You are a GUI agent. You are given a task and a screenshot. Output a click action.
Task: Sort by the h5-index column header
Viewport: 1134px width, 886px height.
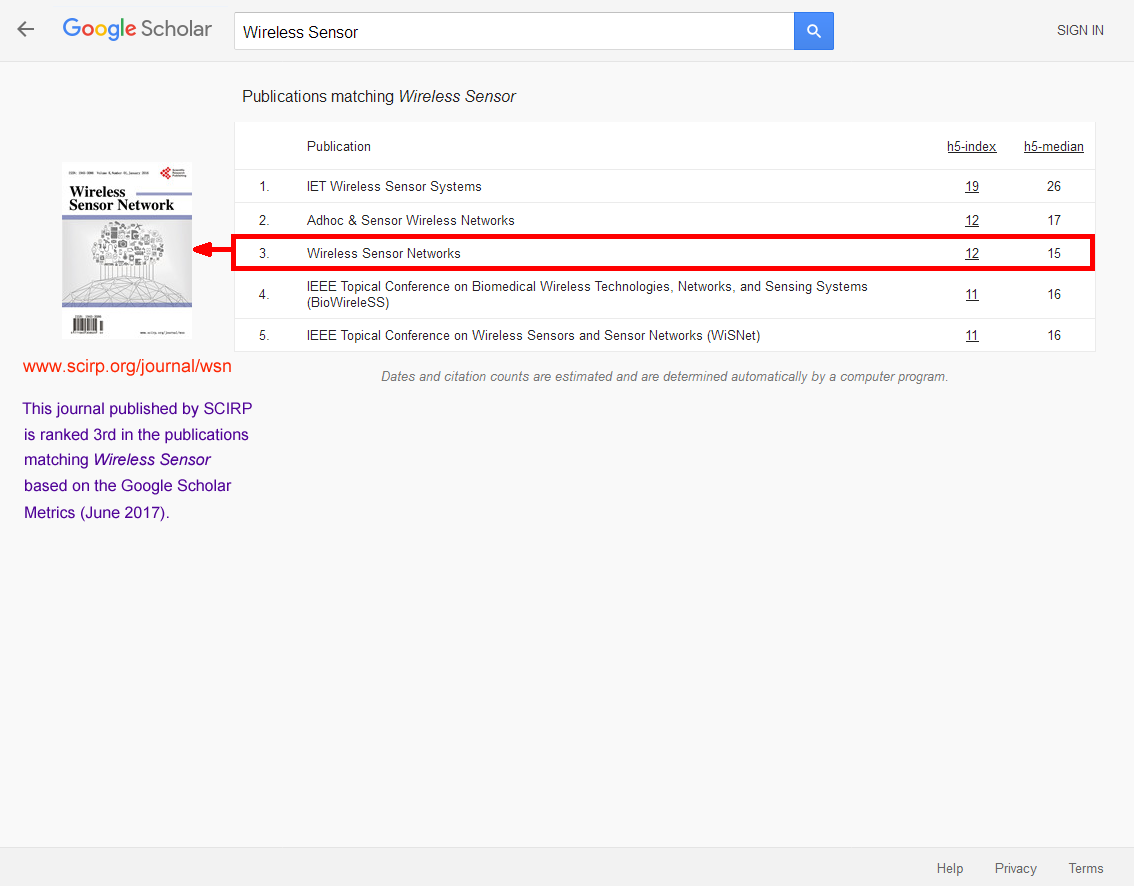point(971,146)
